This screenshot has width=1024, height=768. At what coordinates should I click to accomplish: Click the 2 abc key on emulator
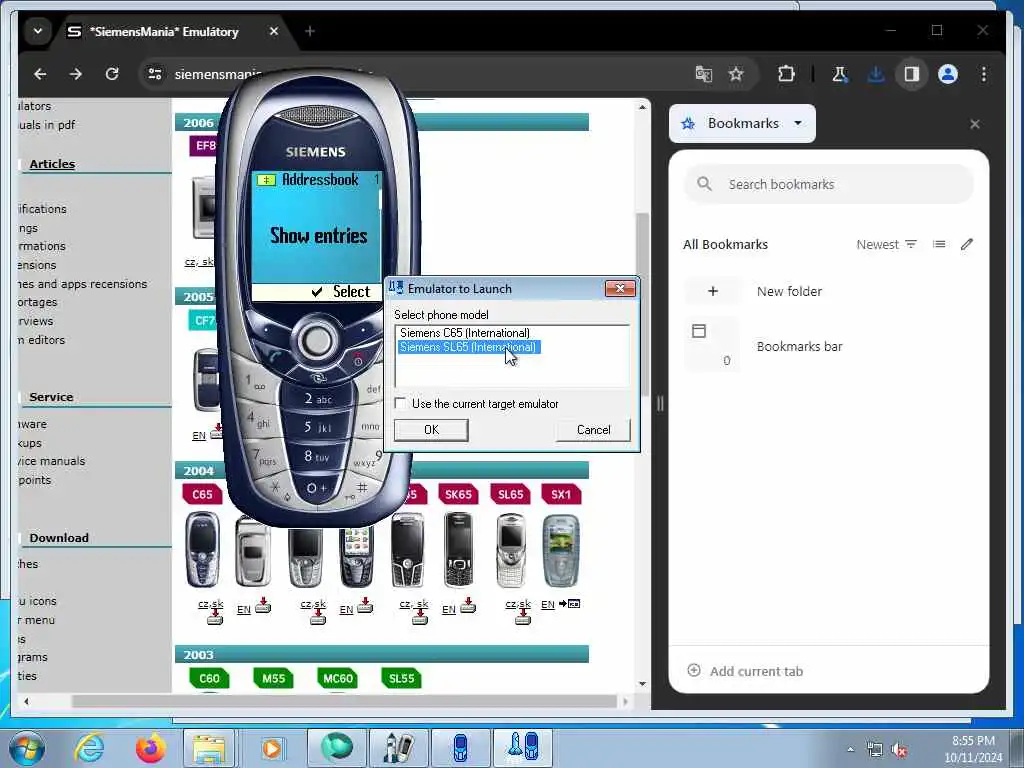(x=318, y=399)
